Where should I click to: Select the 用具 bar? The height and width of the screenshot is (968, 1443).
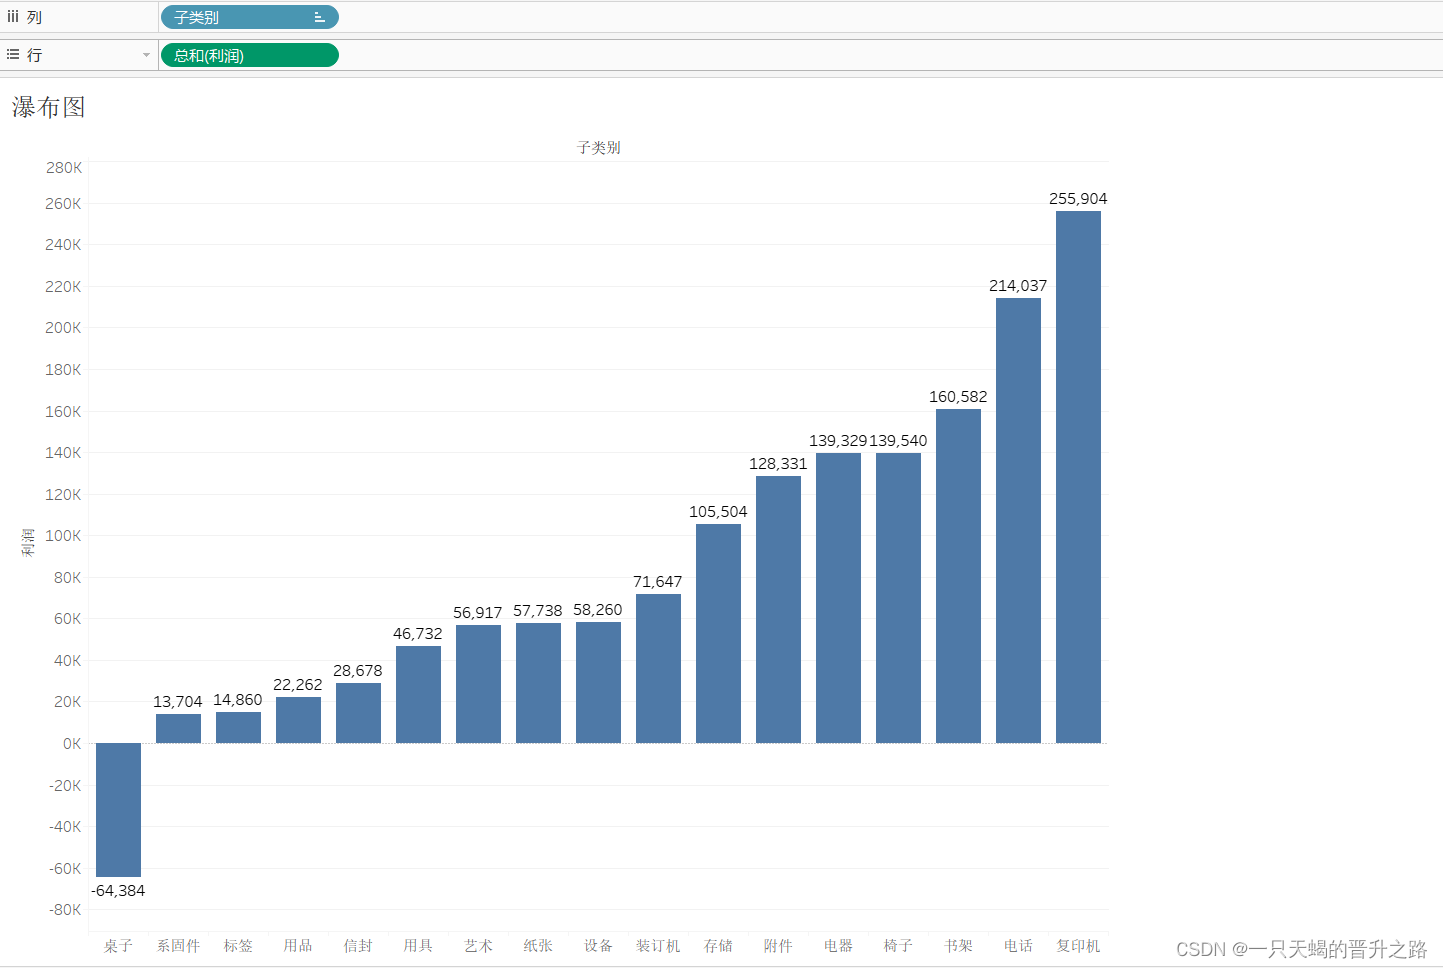[x=418, y=694]
